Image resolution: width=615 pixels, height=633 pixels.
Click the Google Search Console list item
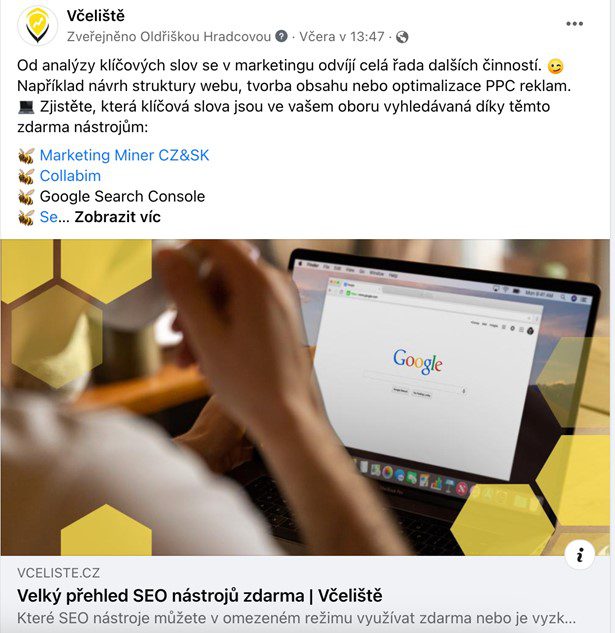pos(122,196)
